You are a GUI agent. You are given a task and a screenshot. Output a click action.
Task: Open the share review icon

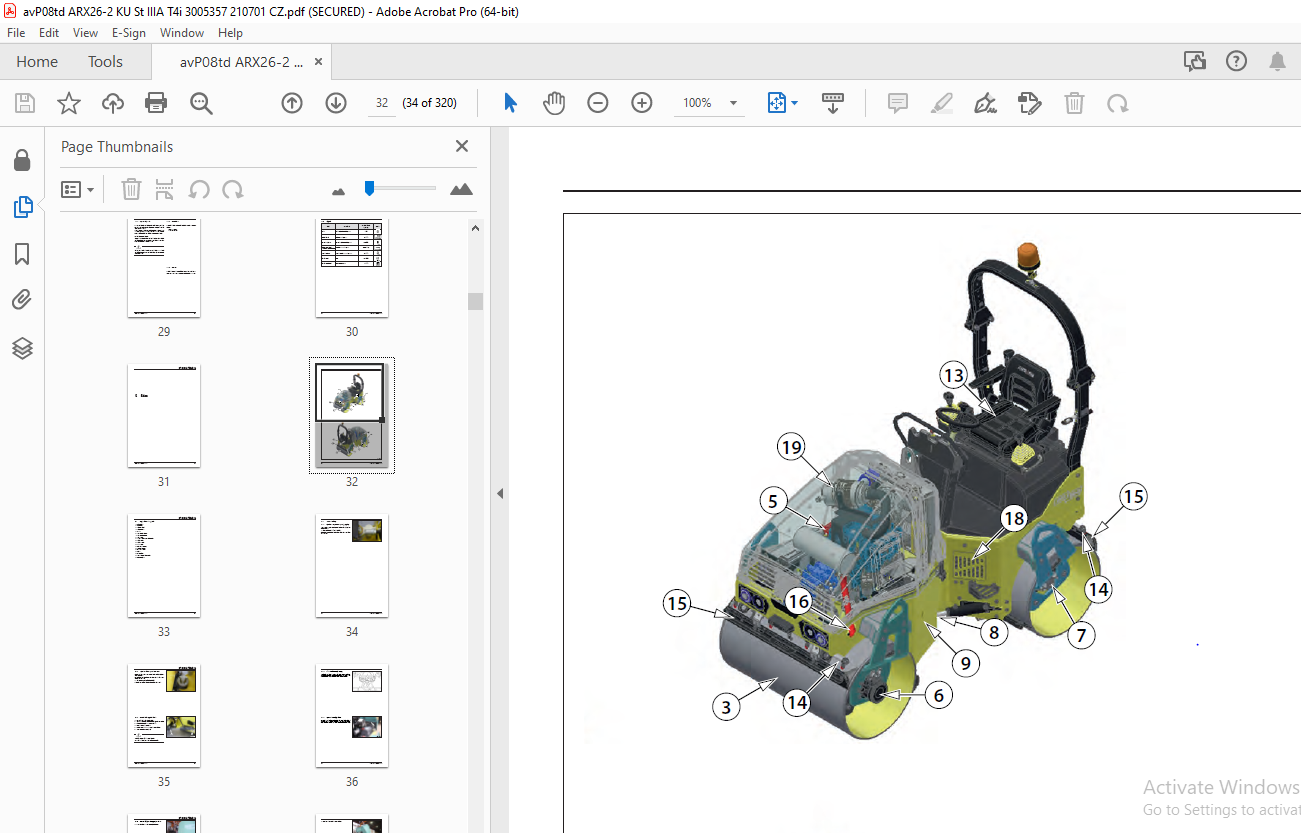click(1195, 61)
